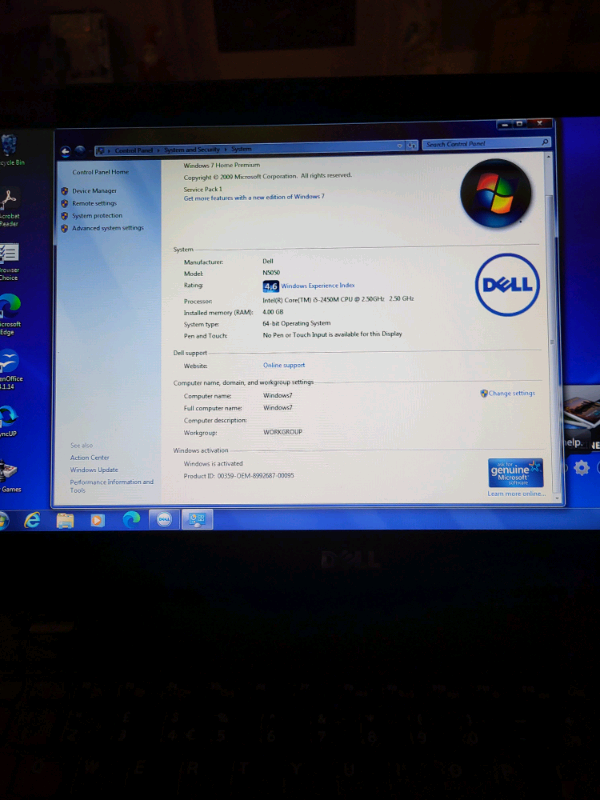The height and width of the screenshot is (800, 600).
Task: Select SyncUP desktop icon
Action: click(8, 421)
